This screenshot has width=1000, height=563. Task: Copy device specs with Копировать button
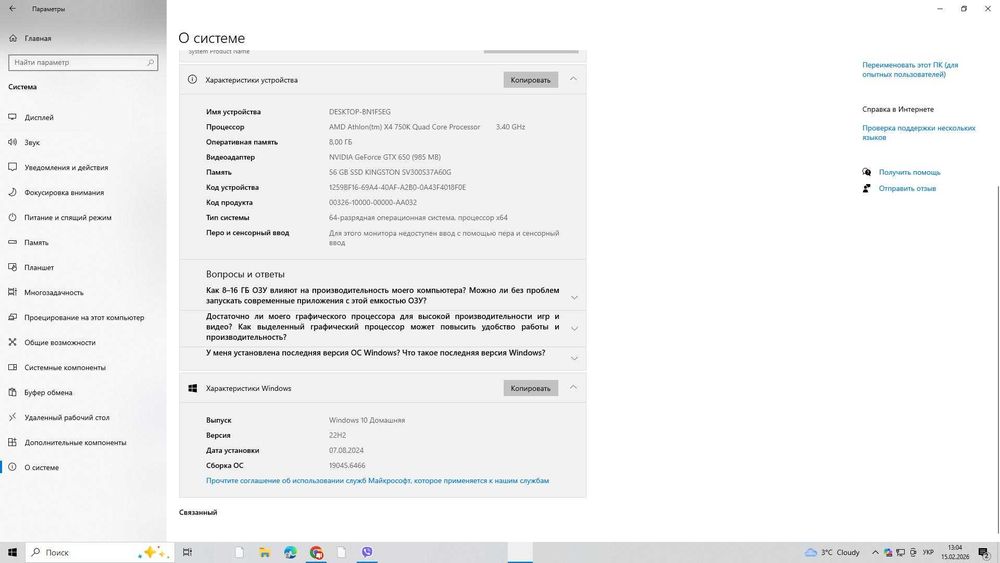tap(531, 80)
